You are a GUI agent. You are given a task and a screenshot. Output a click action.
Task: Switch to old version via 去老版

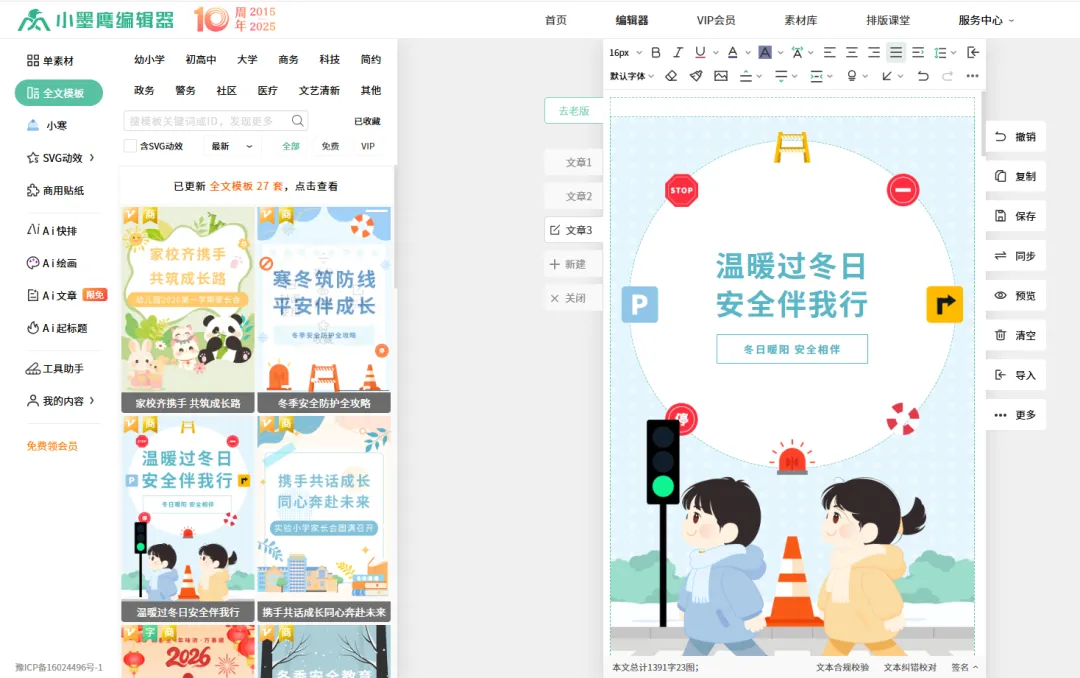(x=574, y=110)
